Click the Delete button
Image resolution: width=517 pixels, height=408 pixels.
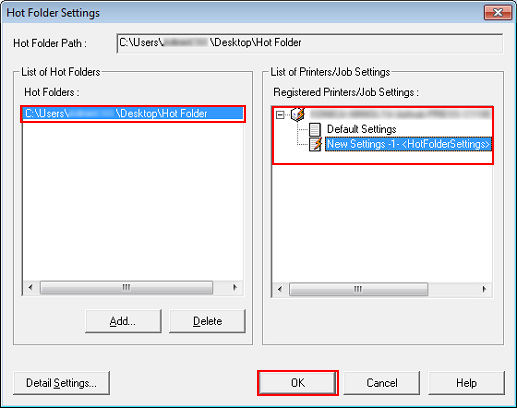207,321
